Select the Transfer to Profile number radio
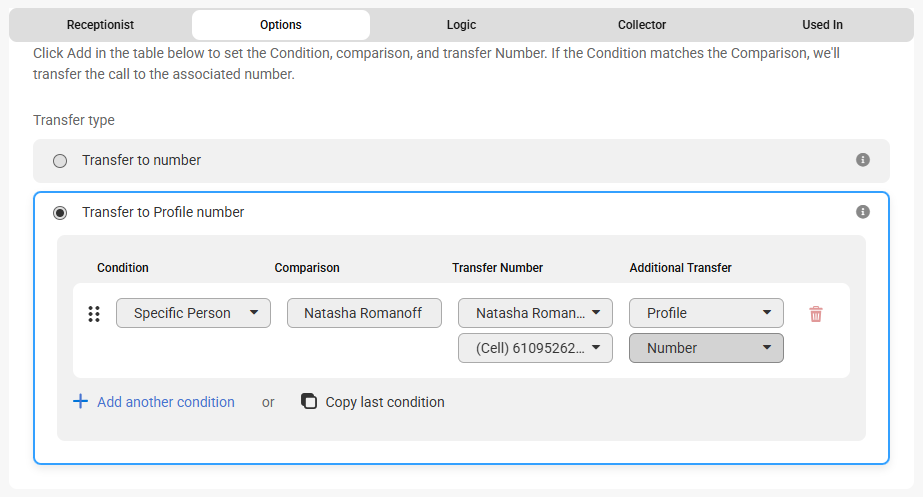The image size is (923, 497). pos(60,213)
